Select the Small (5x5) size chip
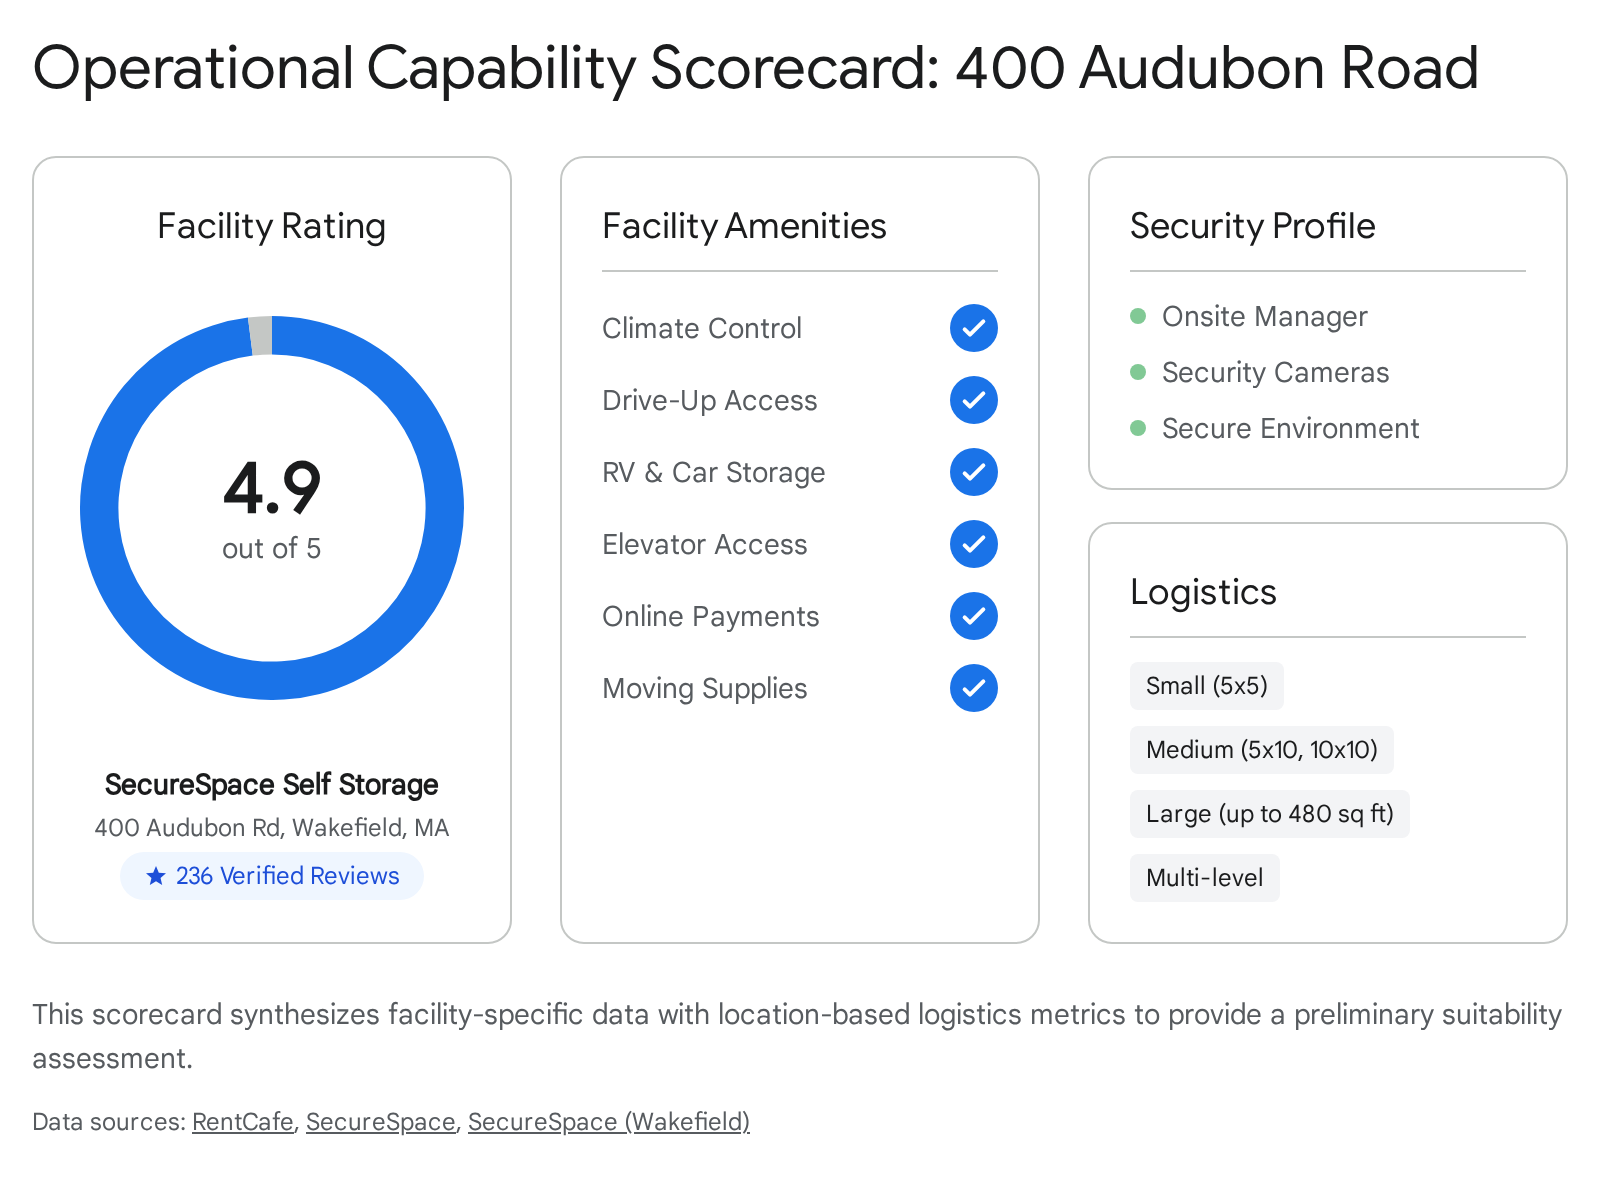 (x=1206, y=686)
